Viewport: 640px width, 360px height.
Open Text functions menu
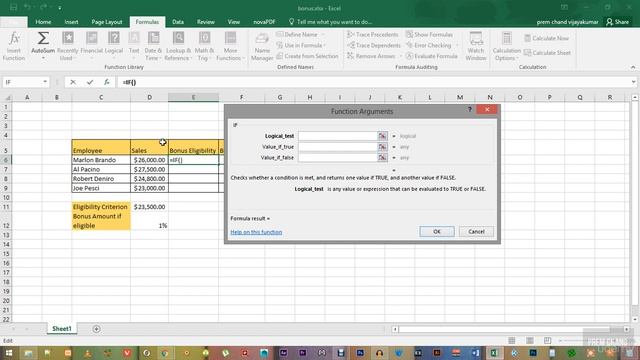pos(134,46)
